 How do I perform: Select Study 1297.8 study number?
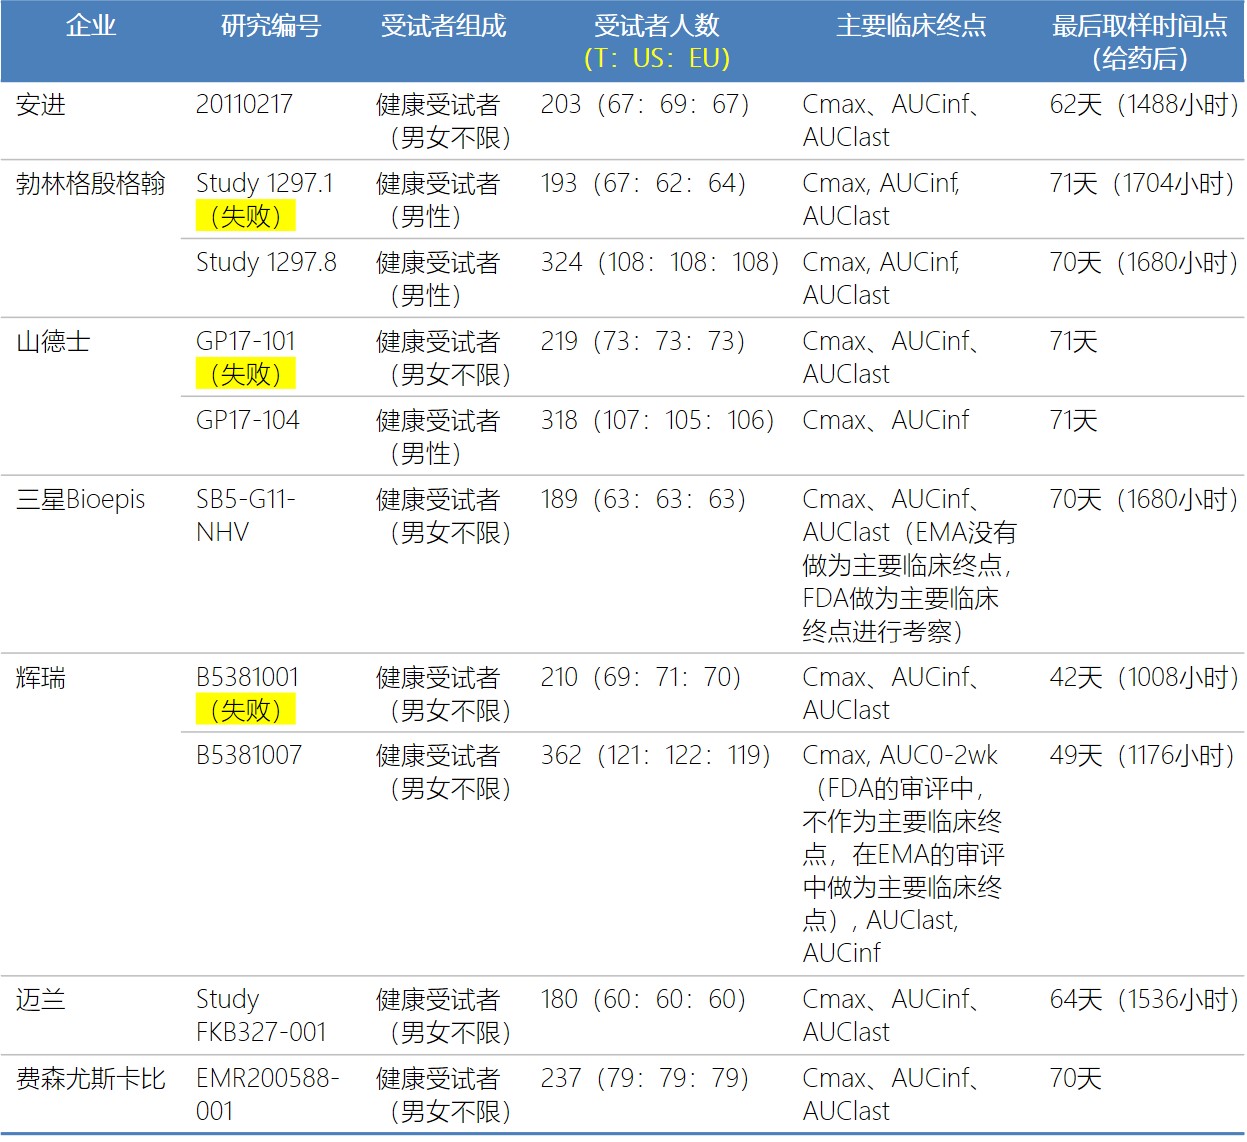coord(266,262)
